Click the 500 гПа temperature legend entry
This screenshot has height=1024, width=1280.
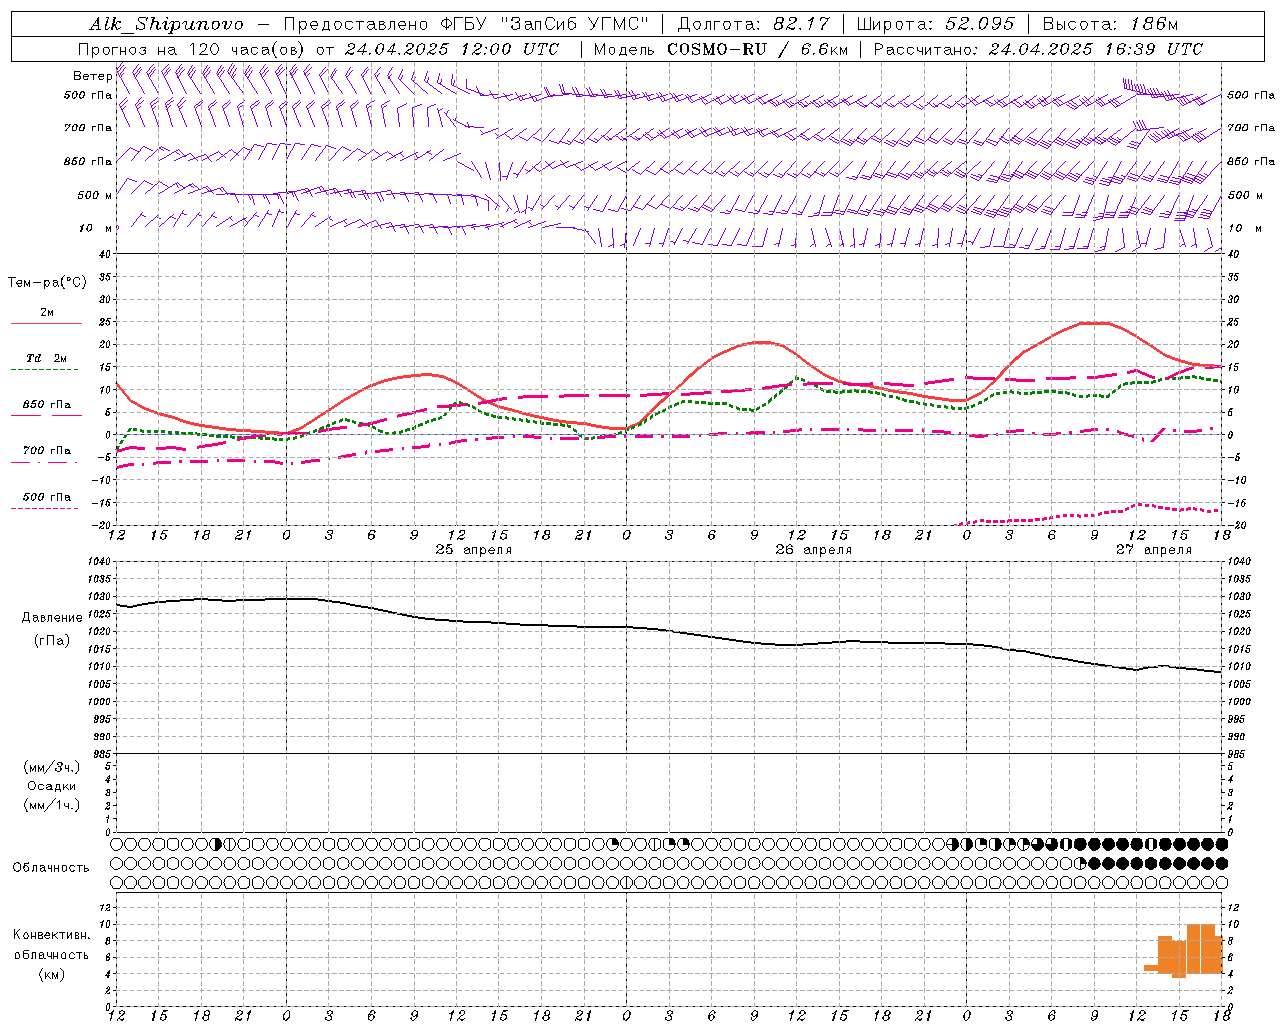tap(46, 497)
